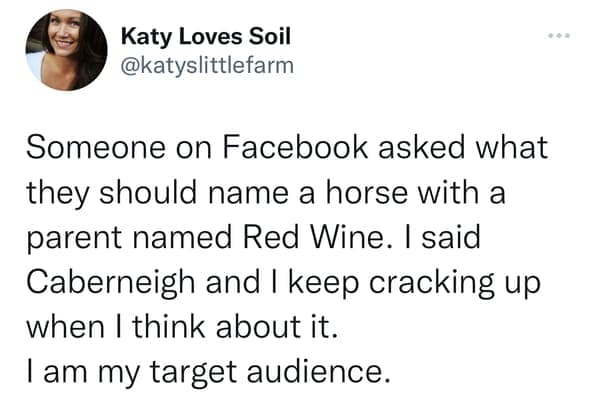
Task: Click the word Facebook in the tweet
Action: click(x=295, y=147)
